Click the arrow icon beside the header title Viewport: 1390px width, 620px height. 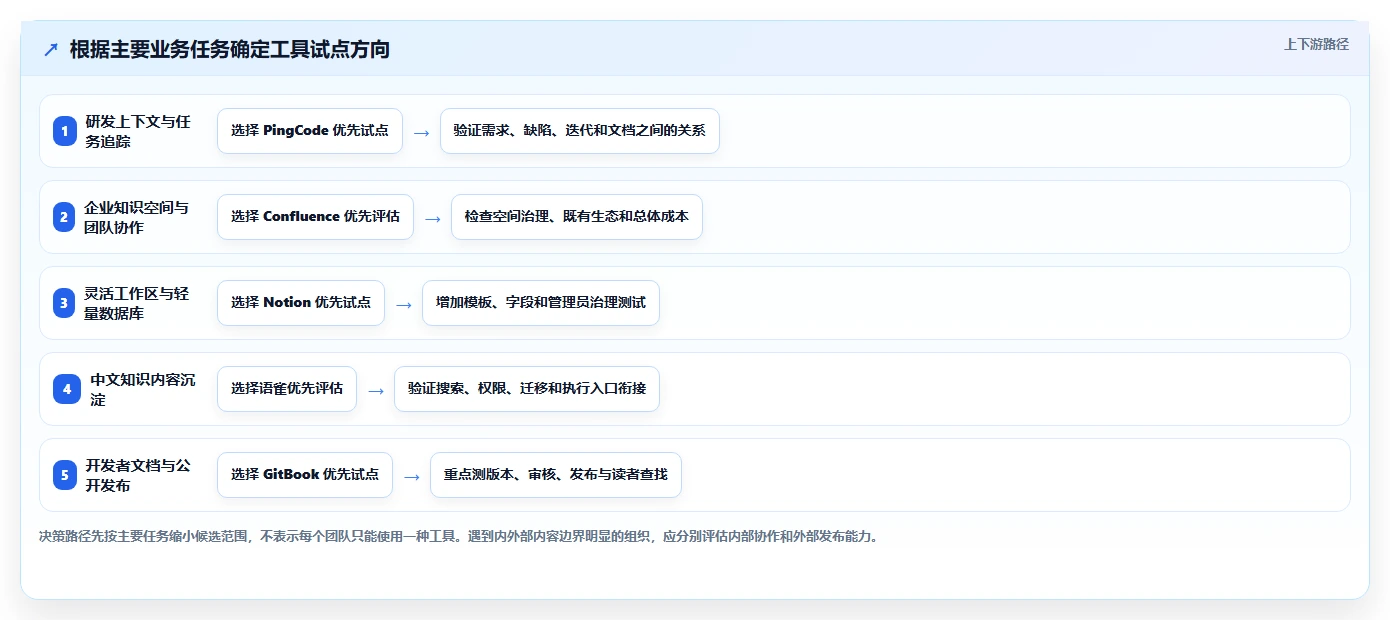coord(51,49)
